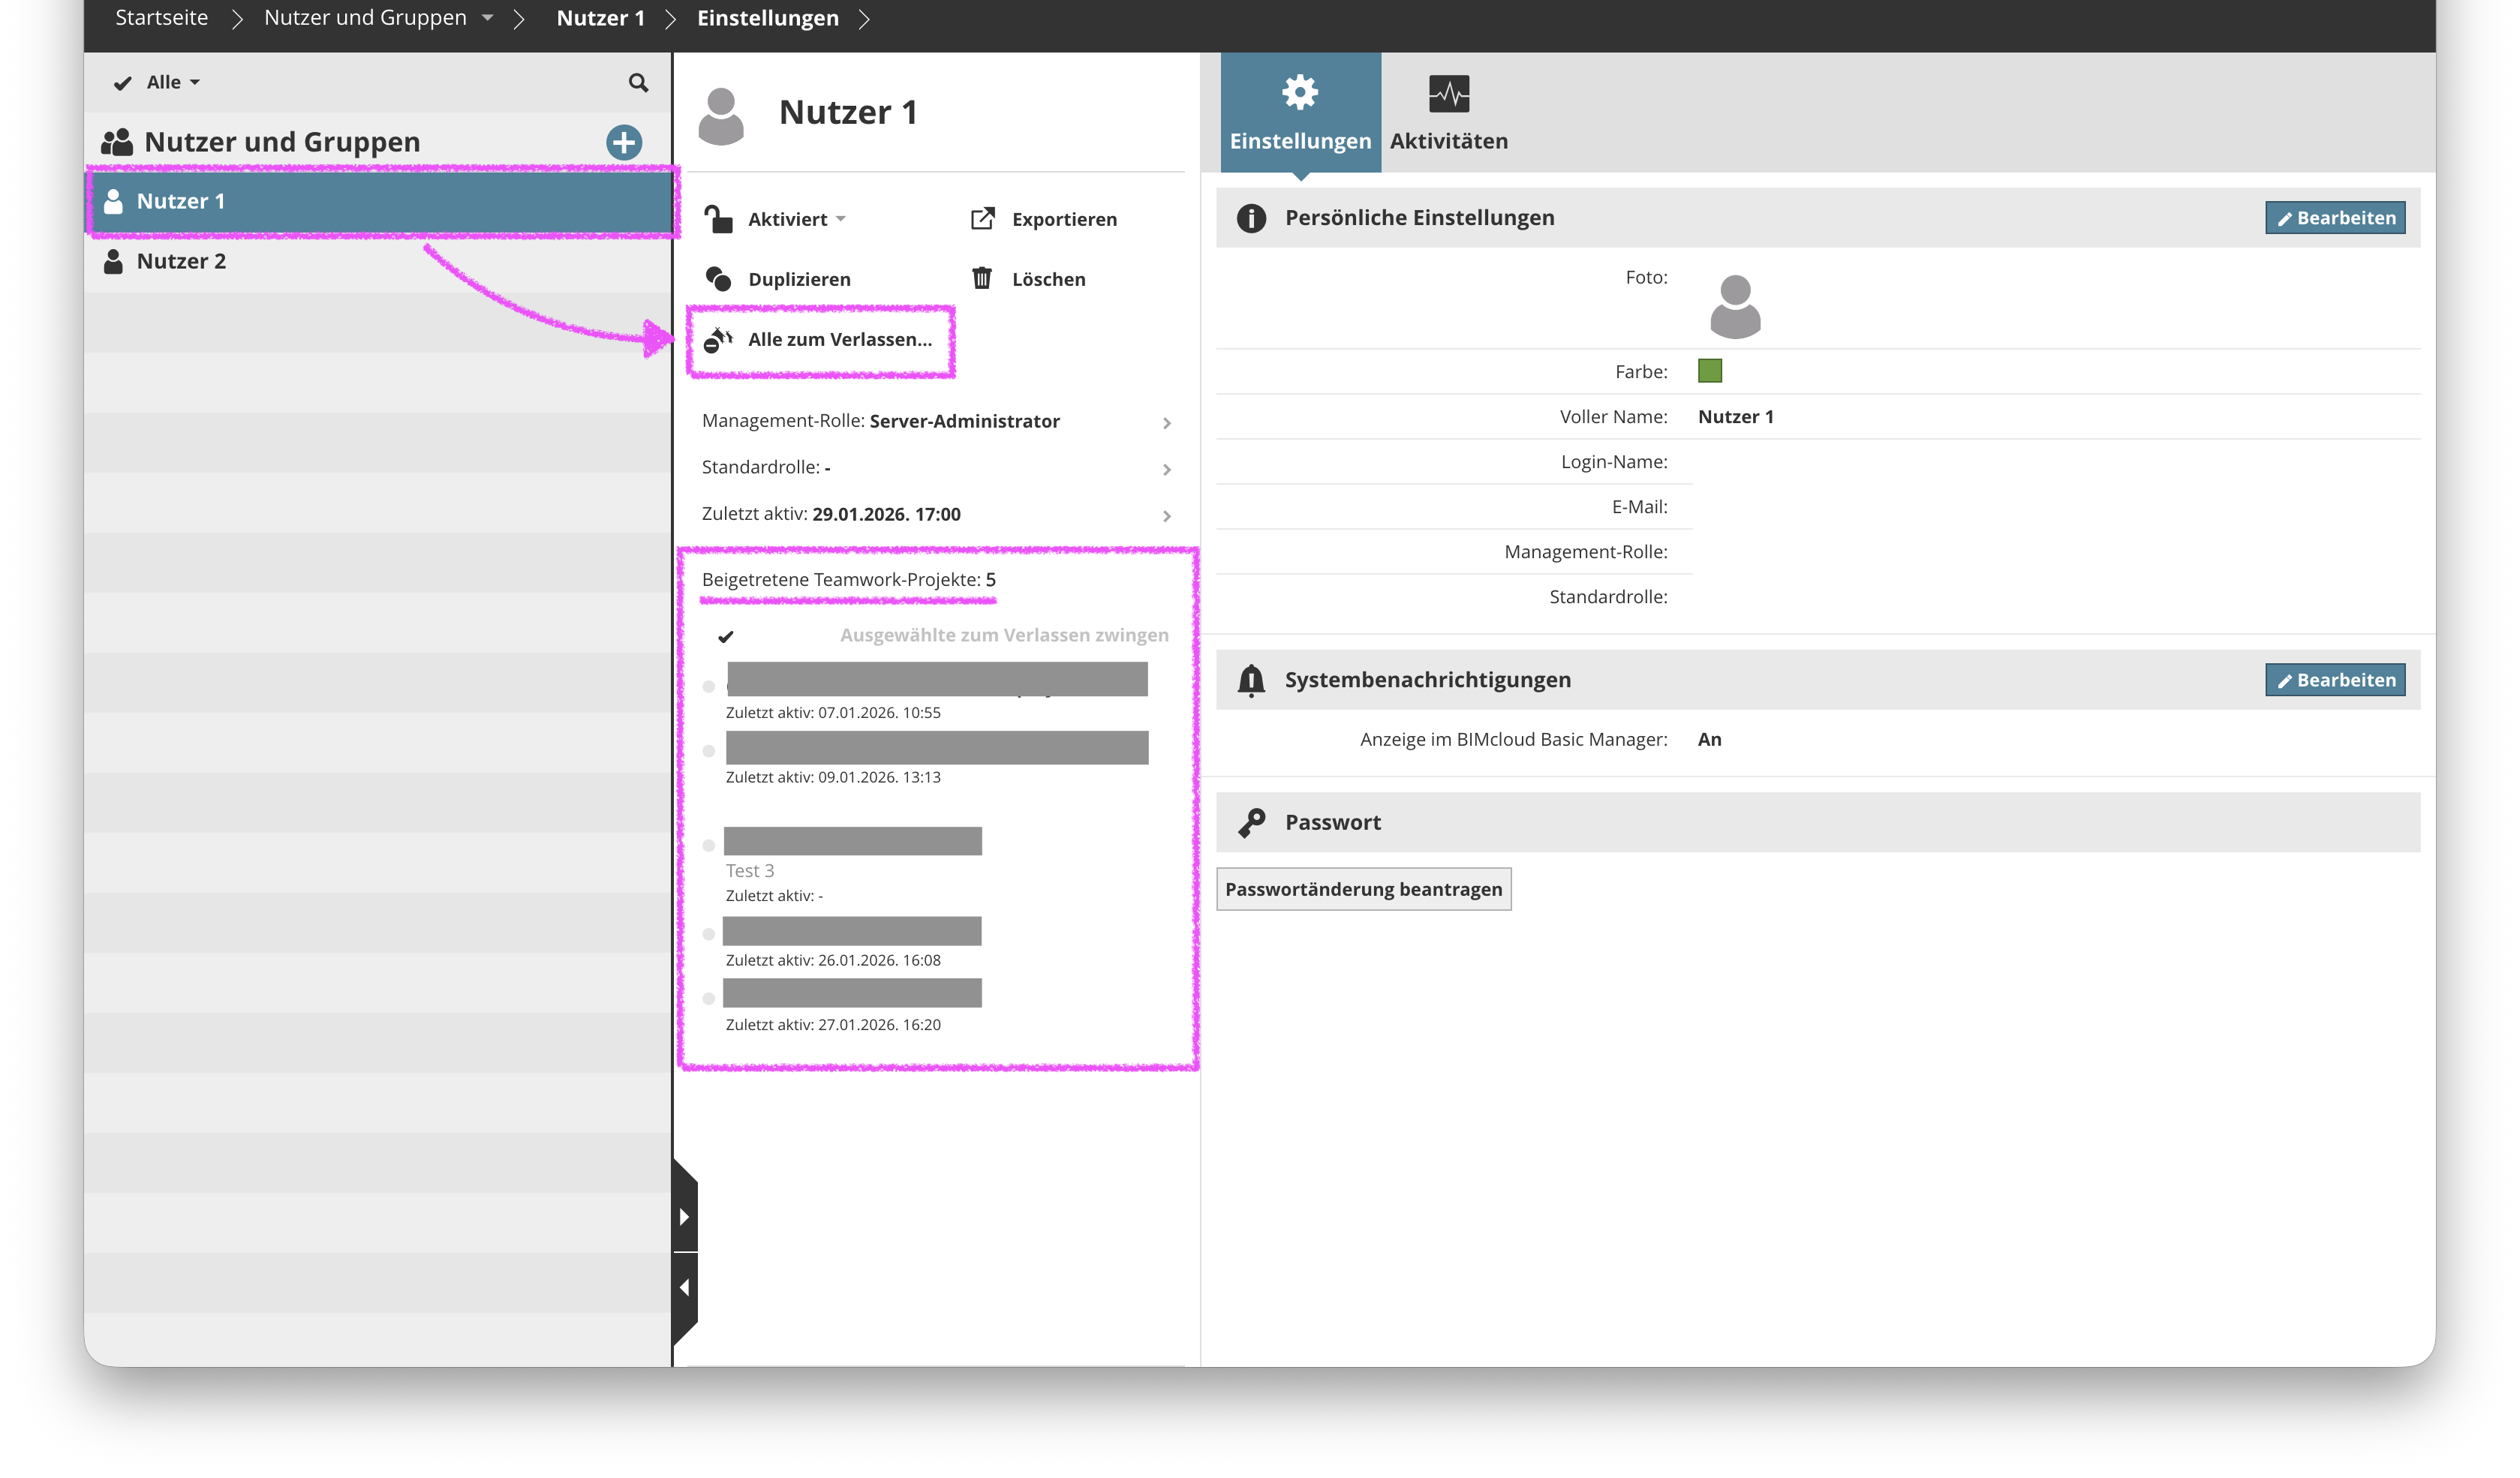Click Exportieren
Screen dimensions: 2520x1478
pyautogui.click(x=1064, y=219)
